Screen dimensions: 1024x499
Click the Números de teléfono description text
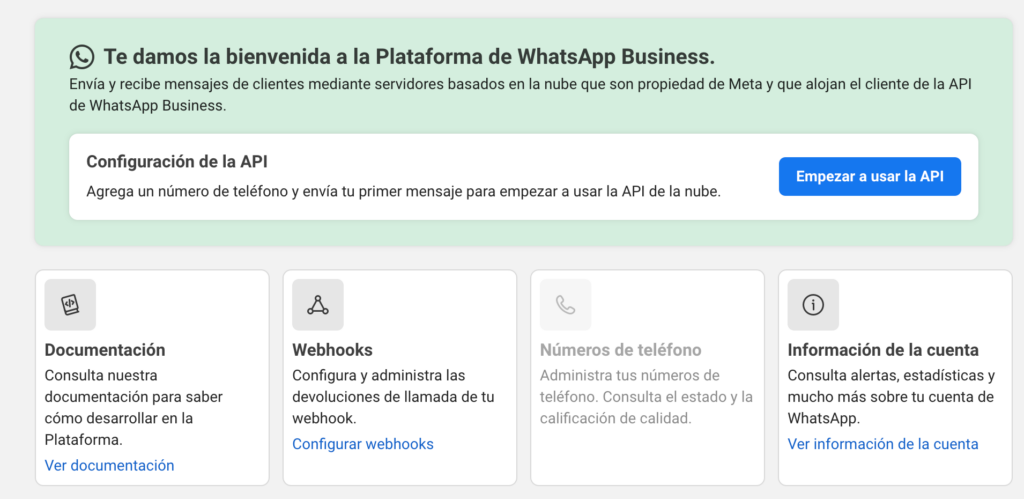645,397
